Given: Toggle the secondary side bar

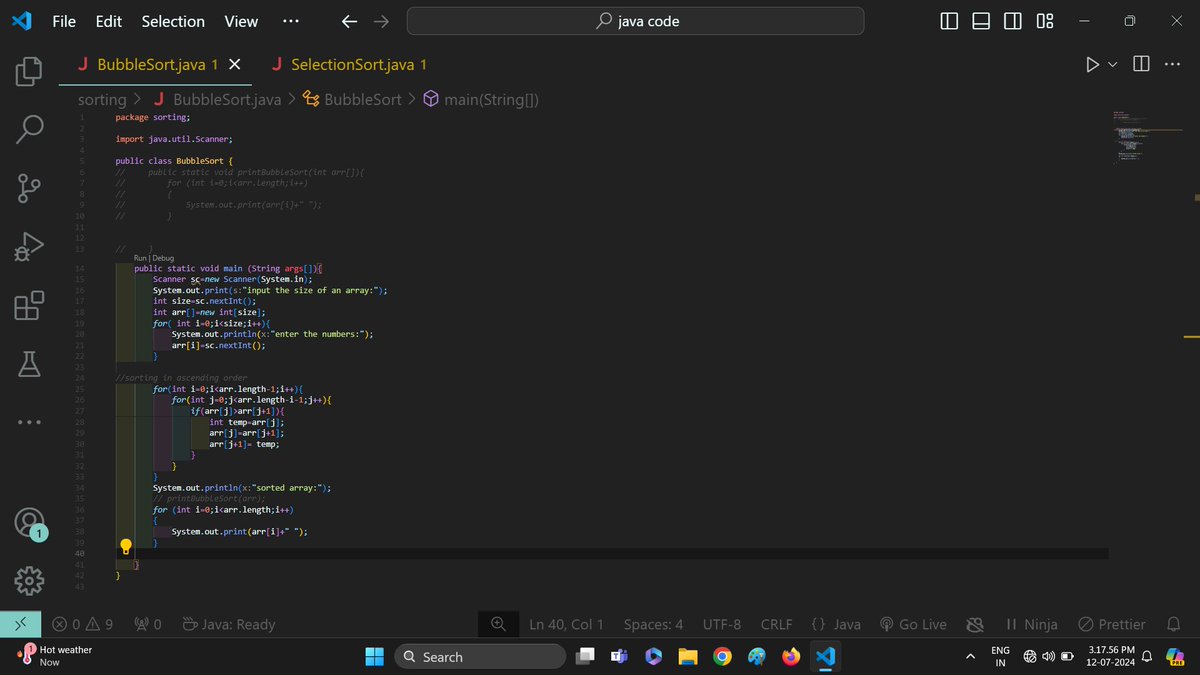Looking at the screenshot, I should point(1013,21).
